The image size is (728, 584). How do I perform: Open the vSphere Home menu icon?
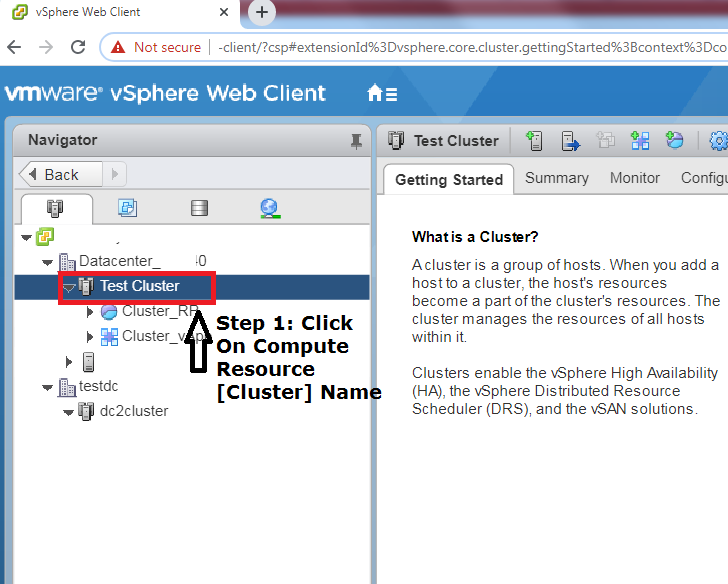tap(382, 94)
